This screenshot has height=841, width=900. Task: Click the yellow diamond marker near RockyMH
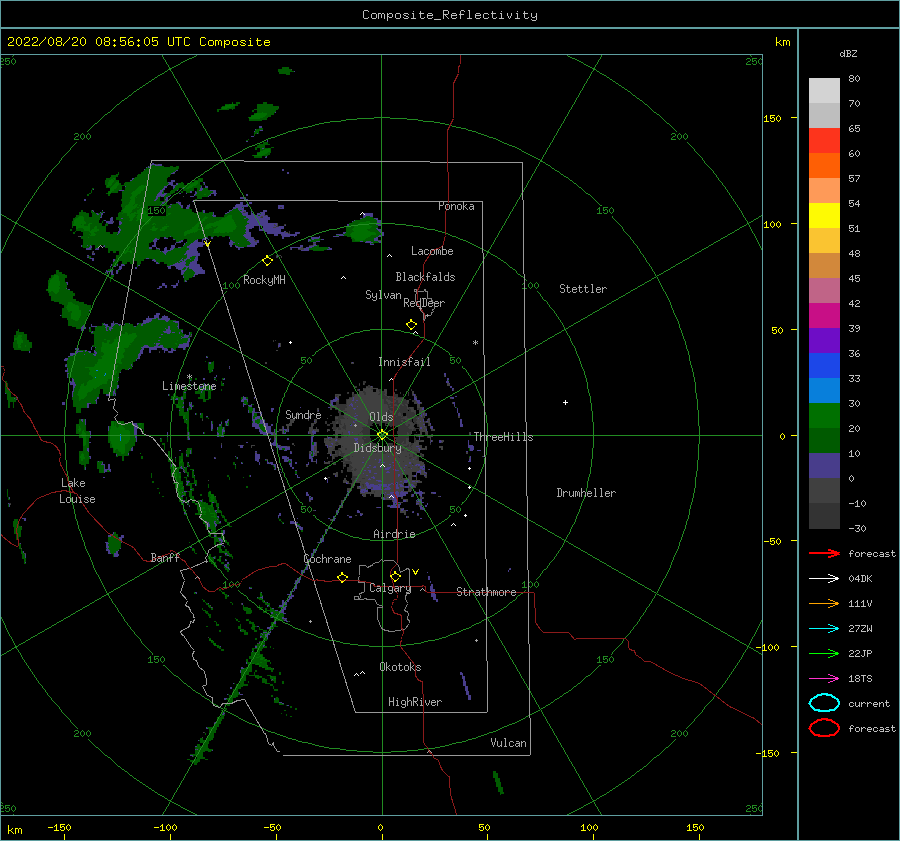coord(267,261)
